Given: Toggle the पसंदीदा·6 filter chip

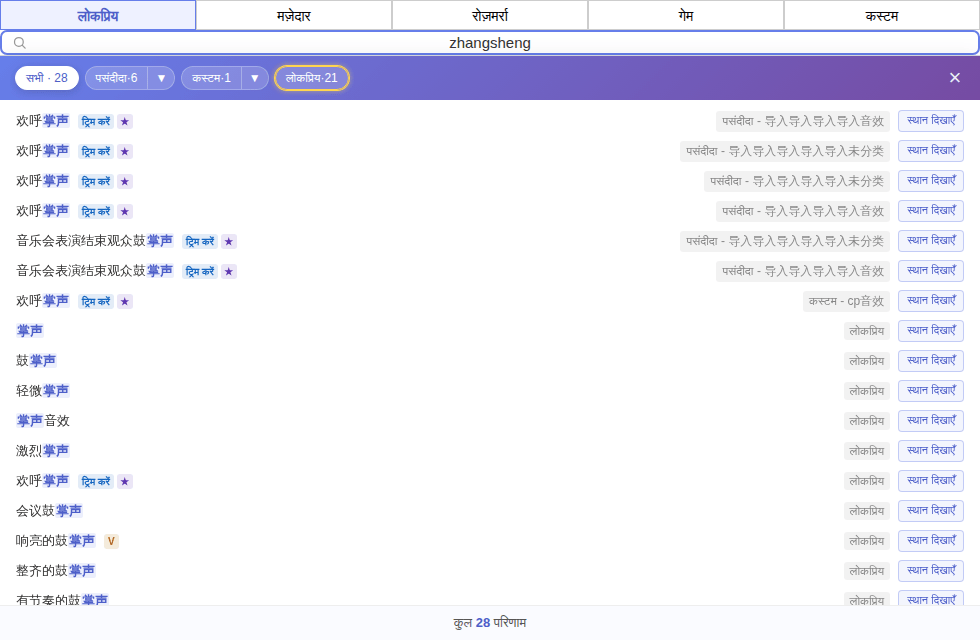Looking at the screenshot, I should [116, 78].
